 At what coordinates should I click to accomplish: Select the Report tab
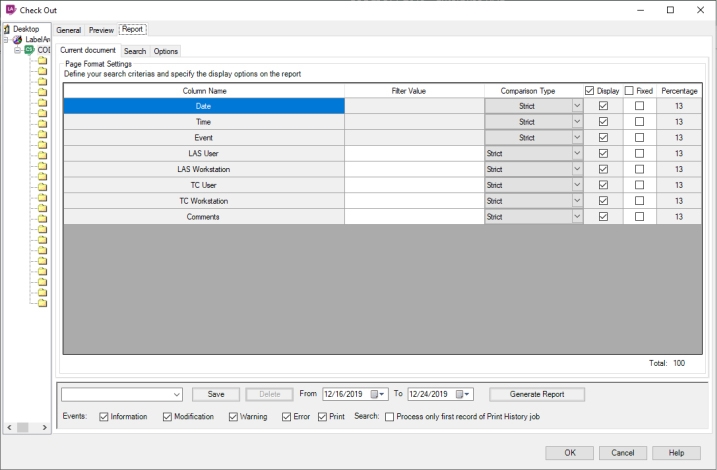click(133, 29)
